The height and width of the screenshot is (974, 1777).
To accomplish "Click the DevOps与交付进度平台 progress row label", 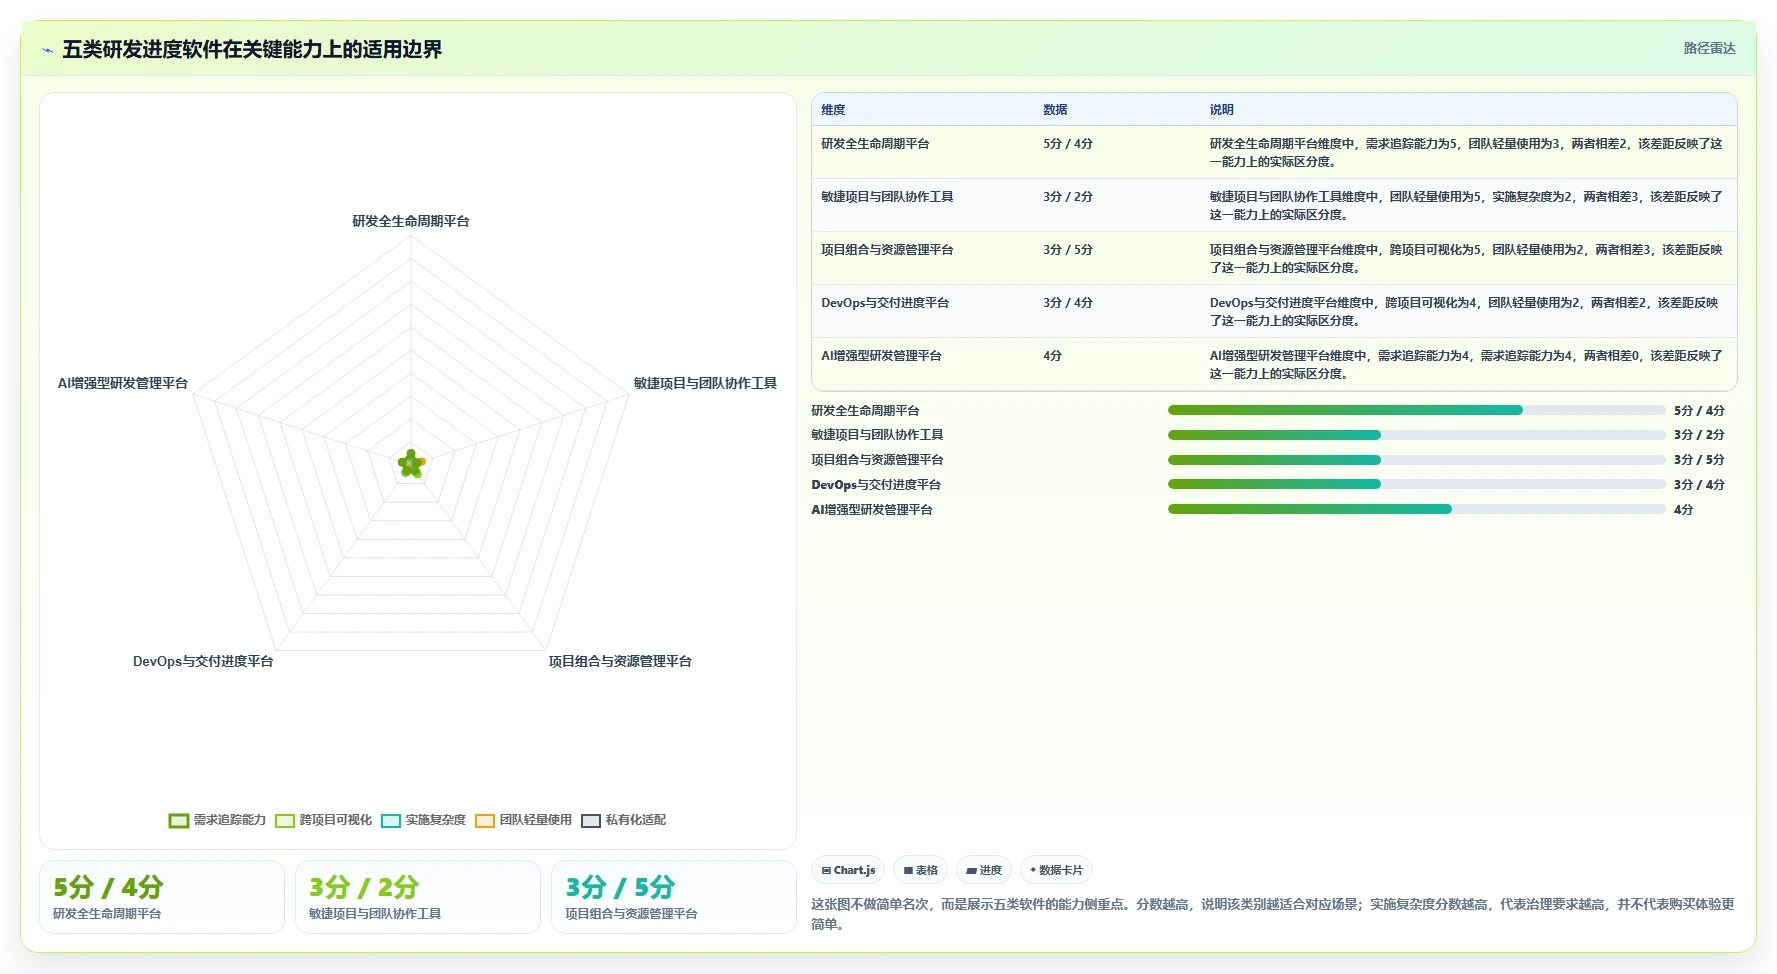I will 876,485.
